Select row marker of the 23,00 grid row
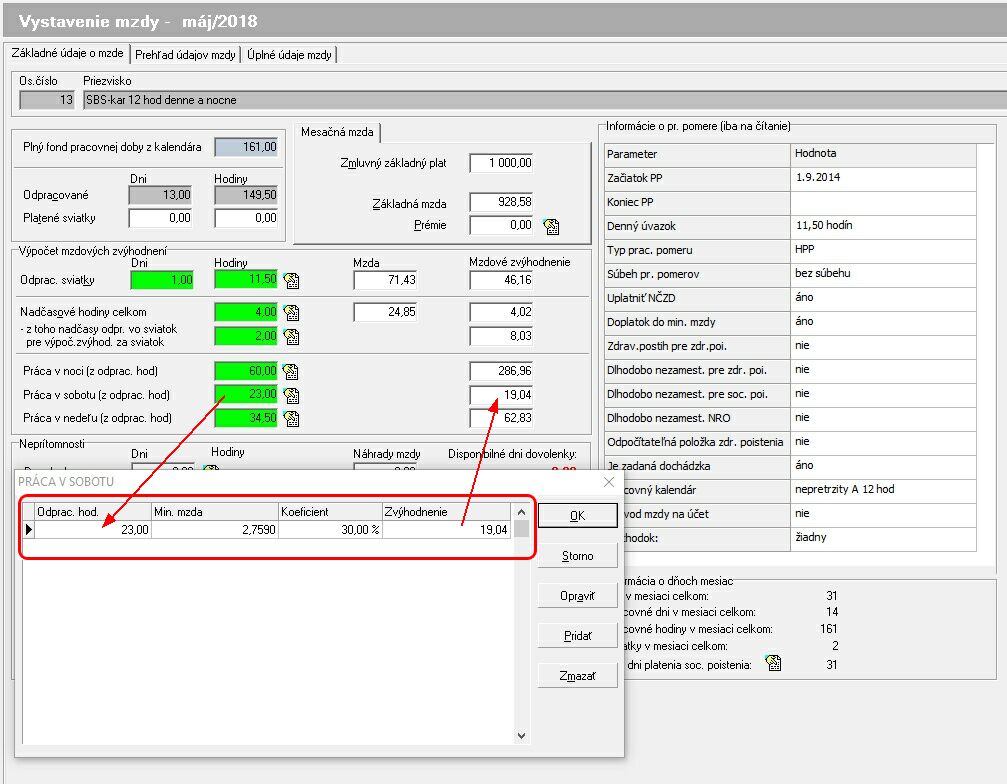The image size is (1007, 784). click(x=28, y=530)
